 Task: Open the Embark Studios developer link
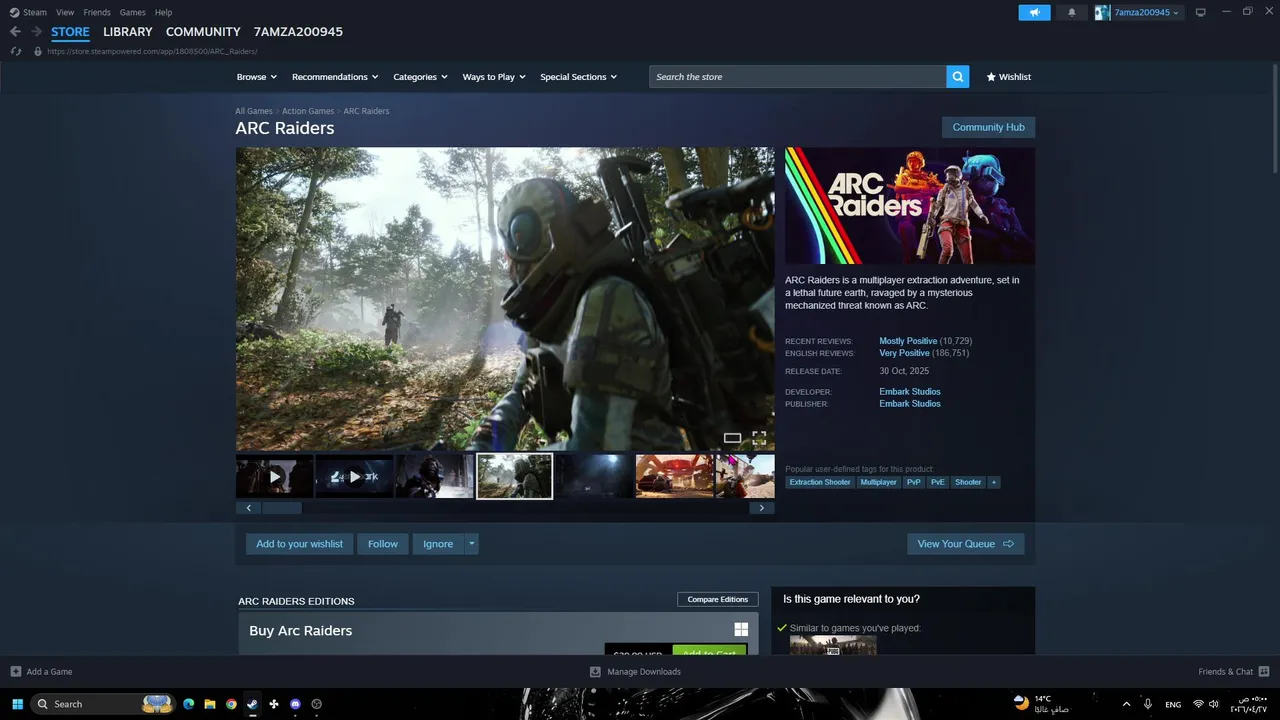click(x=910, y=392)
